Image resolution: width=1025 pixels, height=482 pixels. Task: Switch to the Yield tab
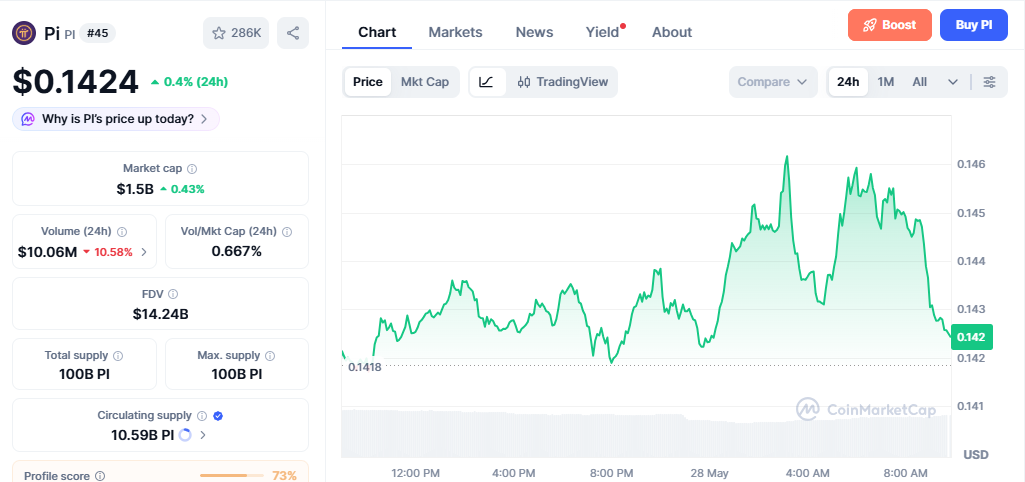click(603, 32)
